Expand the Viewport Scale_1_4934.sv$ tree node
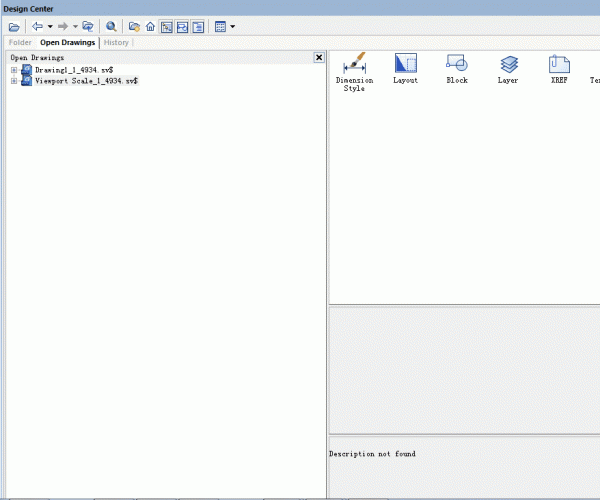The image size is (600, 500). (14, 81)
